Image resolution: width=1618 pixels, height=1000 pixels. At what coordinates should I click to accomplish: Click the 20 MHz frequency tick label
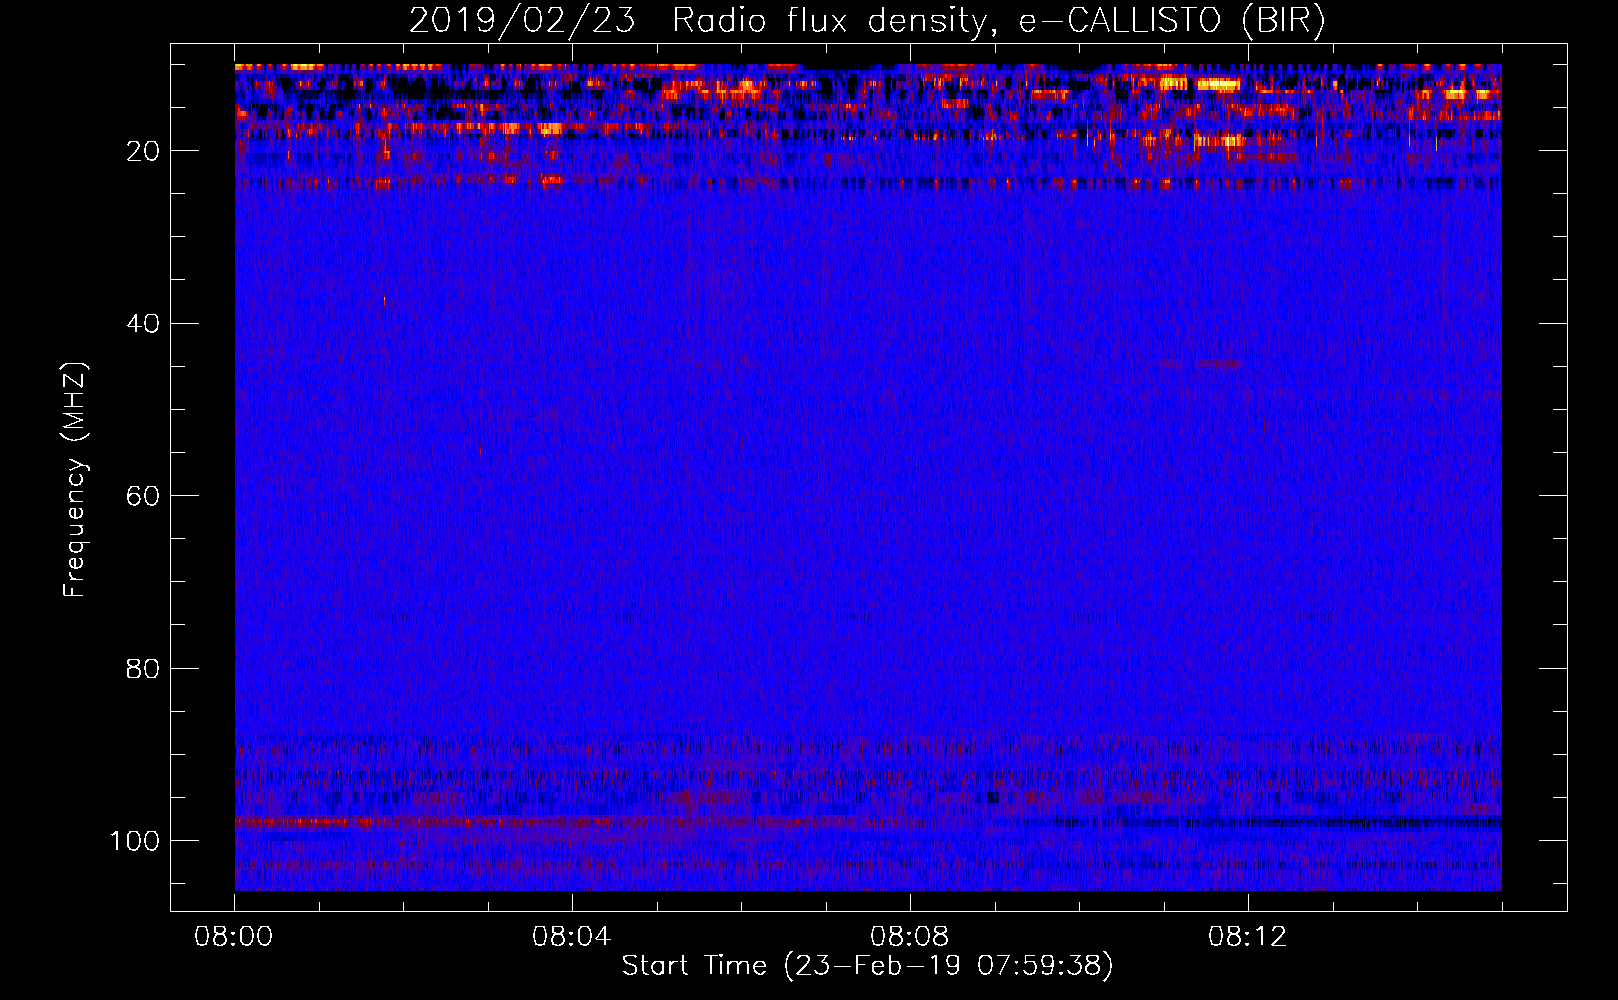[x=144, y=151]
